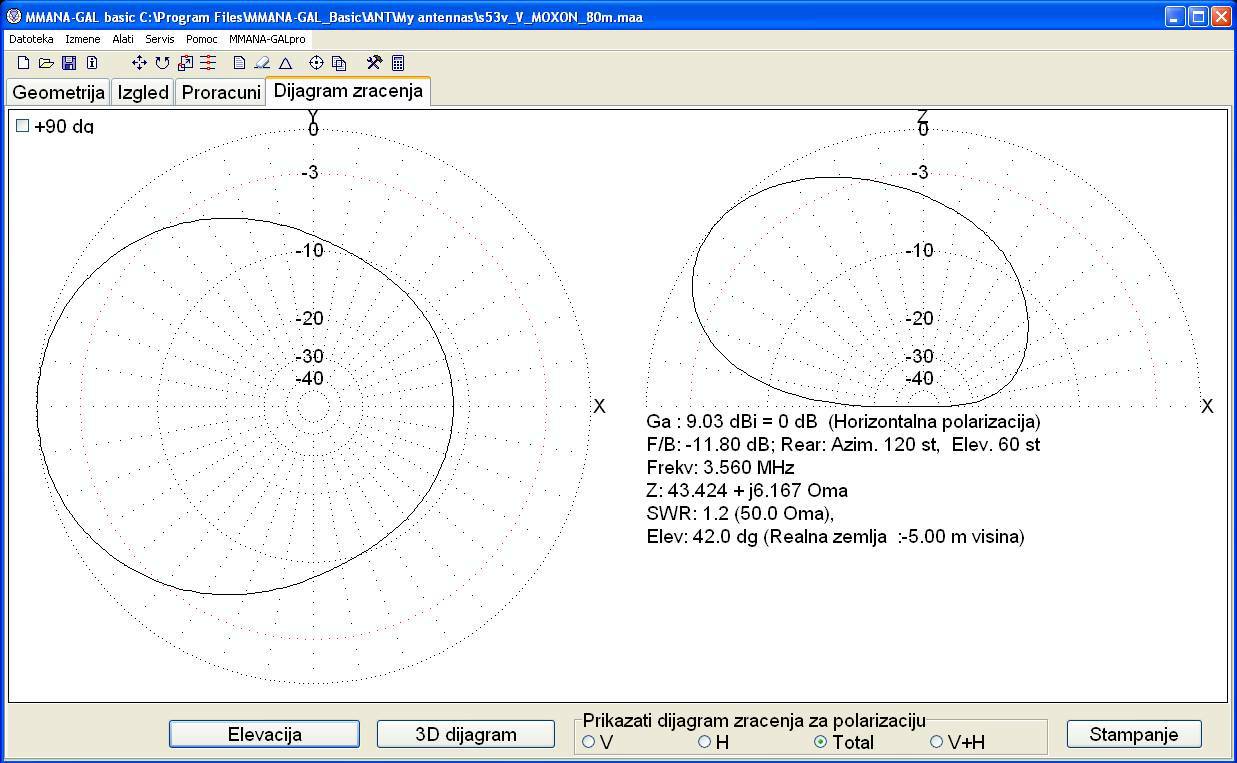
Task: Open the Pomoc menu
Action: click(202, 39)
